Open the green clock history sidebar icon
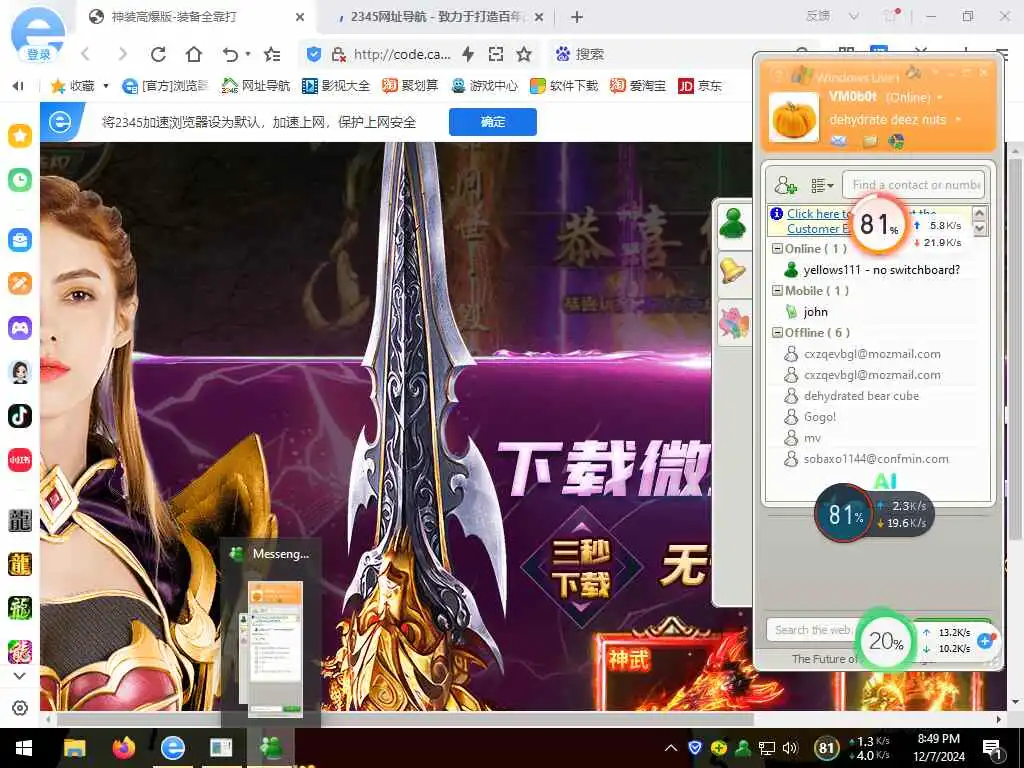 coord(20,180)
